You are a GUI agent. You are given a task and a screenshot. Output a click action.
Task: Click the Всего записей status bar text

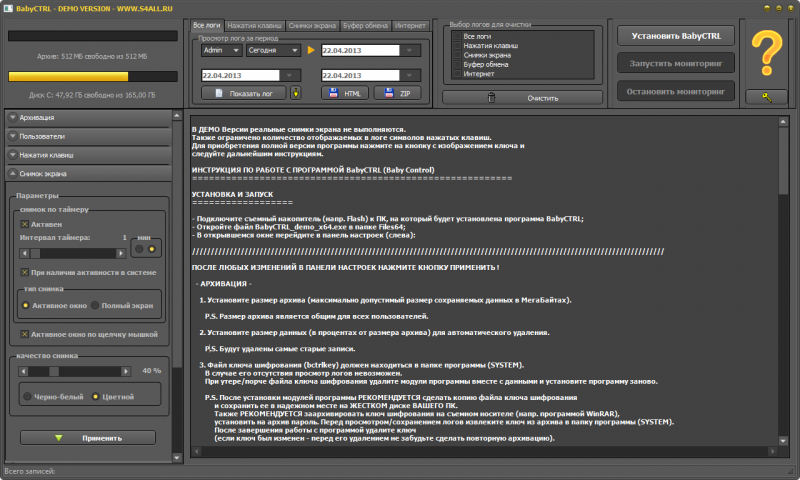[x=29, y=471]
